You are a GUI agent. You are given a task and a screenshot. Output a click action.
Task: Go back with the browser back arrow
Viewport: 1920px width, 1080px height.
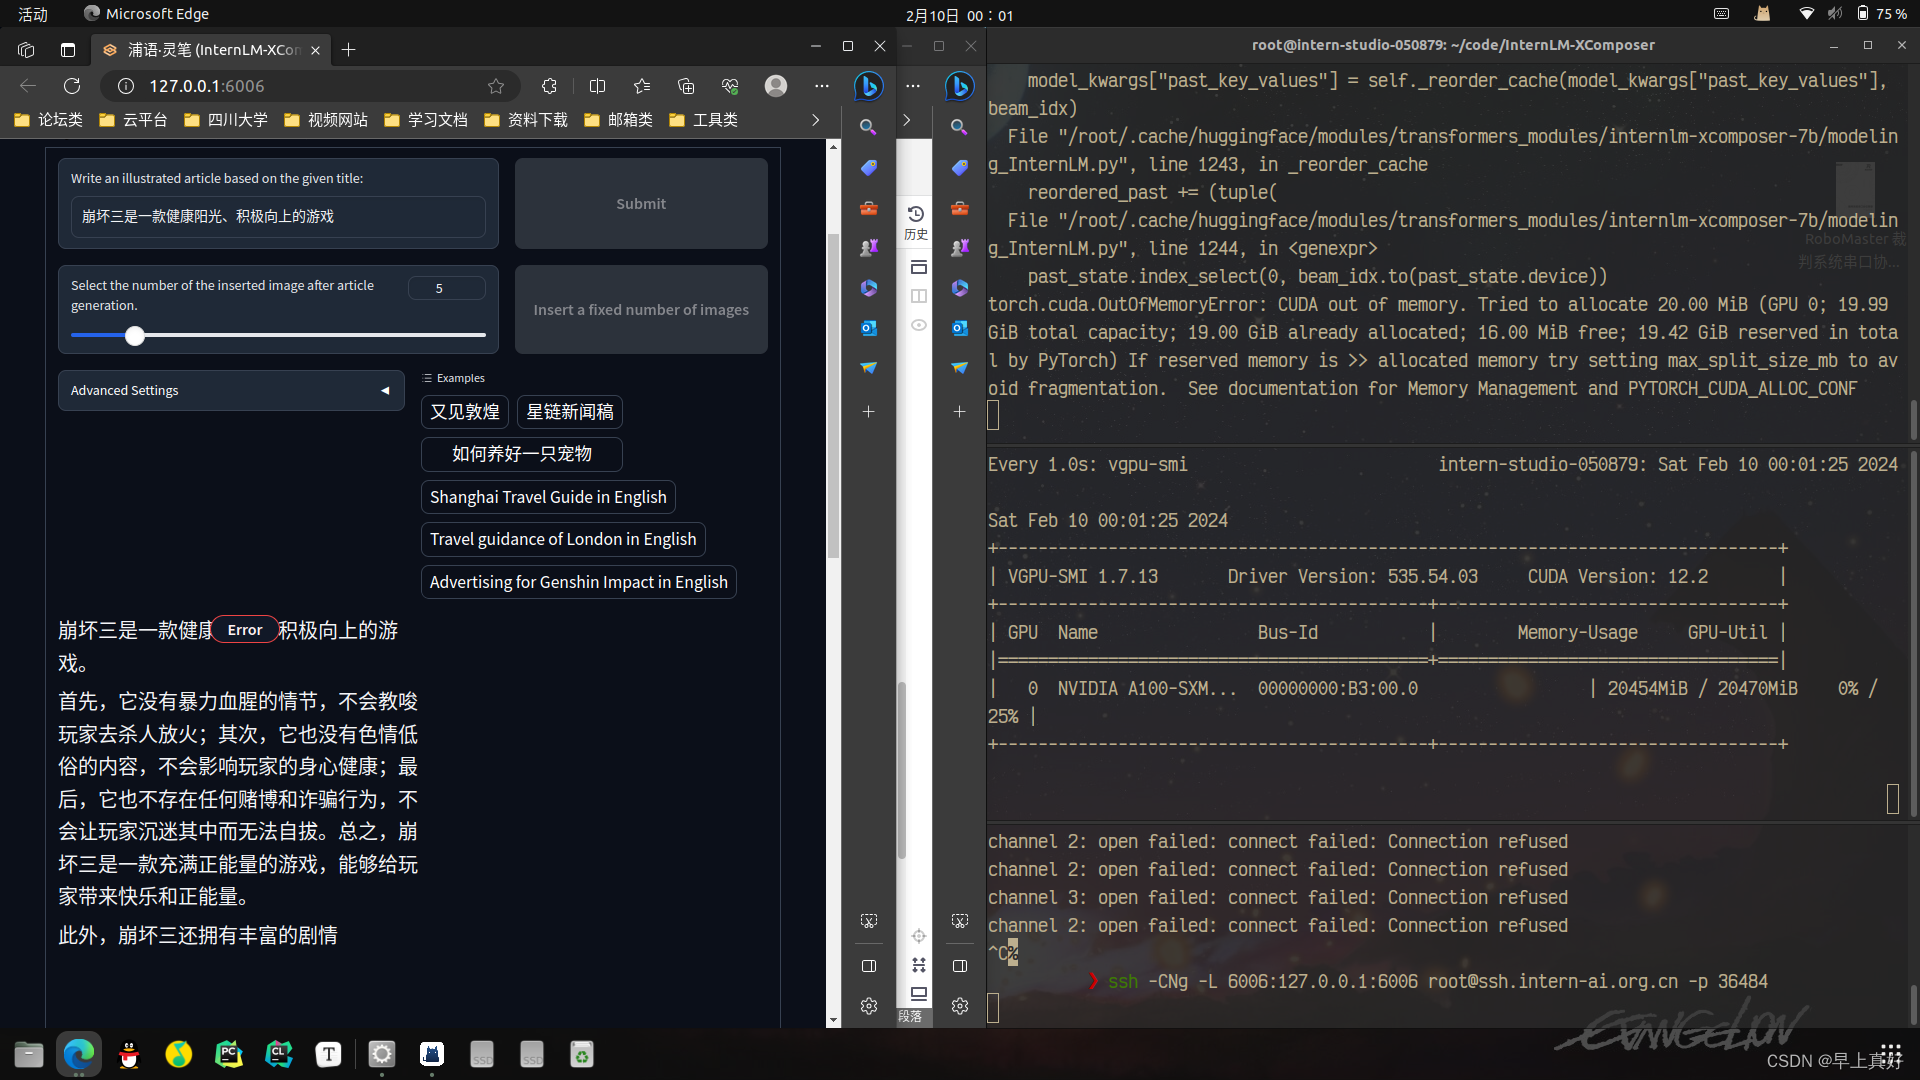[28, 86]
